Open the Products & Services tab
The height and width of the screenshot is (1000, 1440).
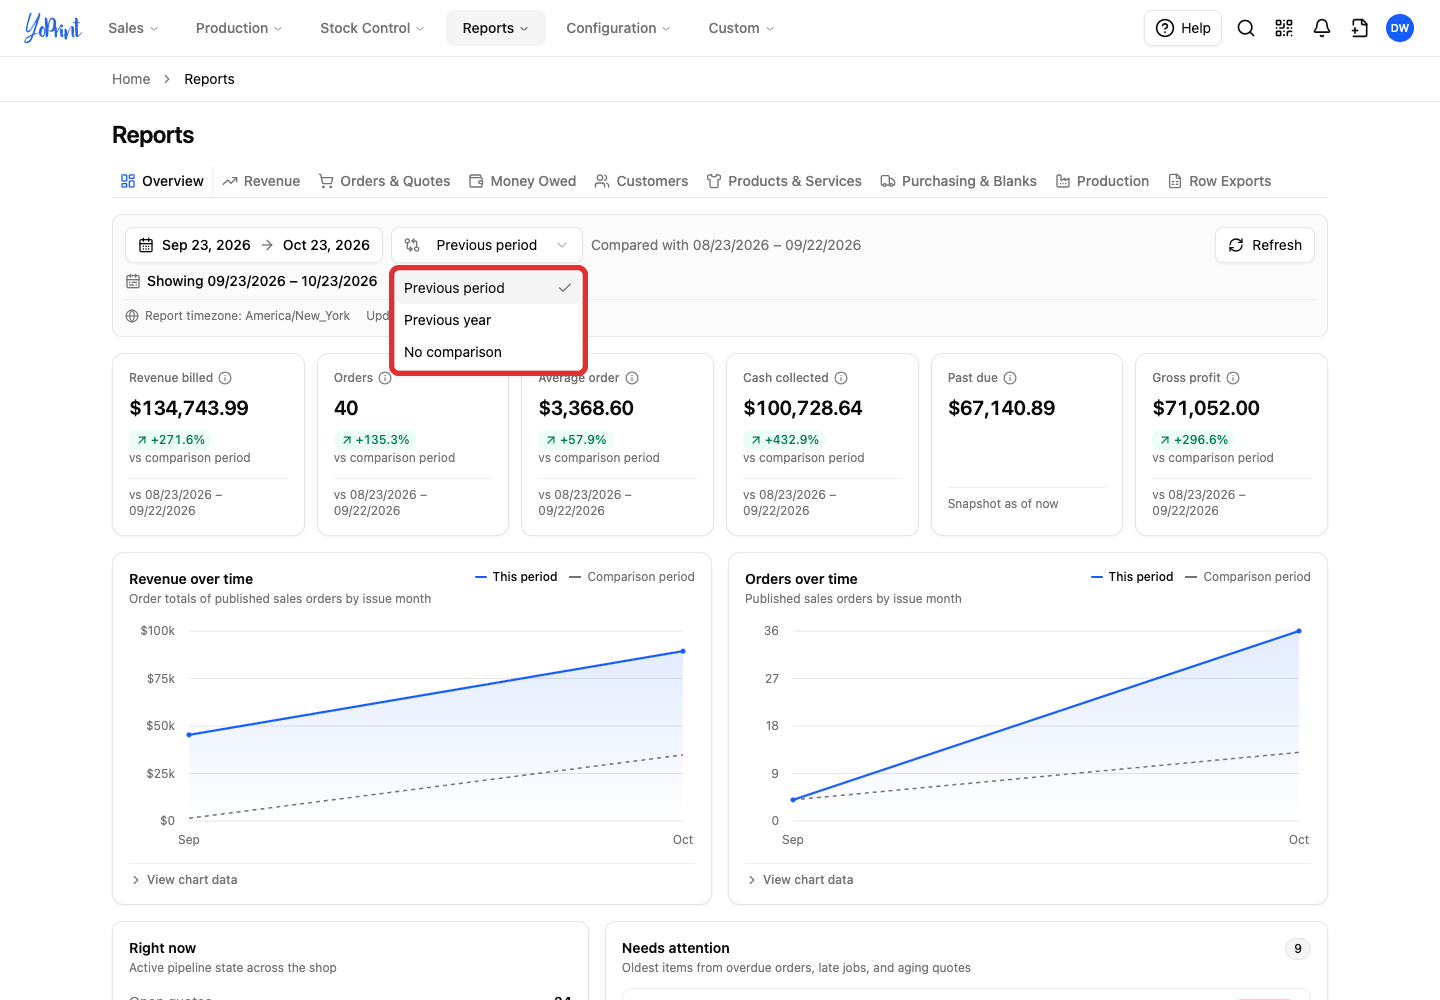pyautogui.click(x=784, y=181)
